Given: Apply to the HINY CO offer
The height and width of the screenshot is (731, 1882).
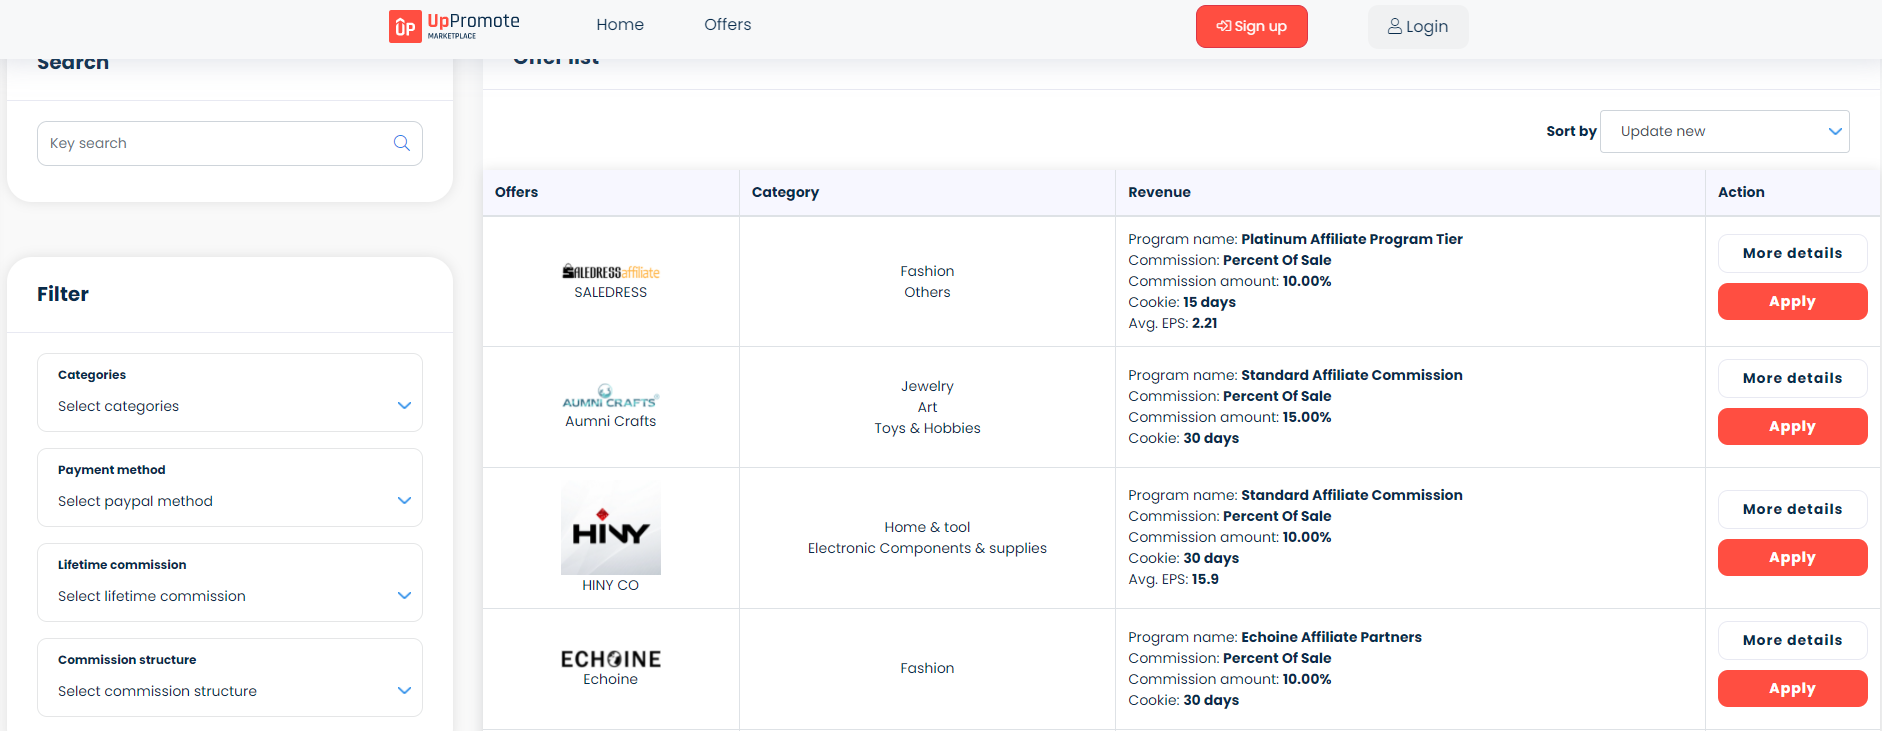Looking at the screenshot, I should point(1792,557).
